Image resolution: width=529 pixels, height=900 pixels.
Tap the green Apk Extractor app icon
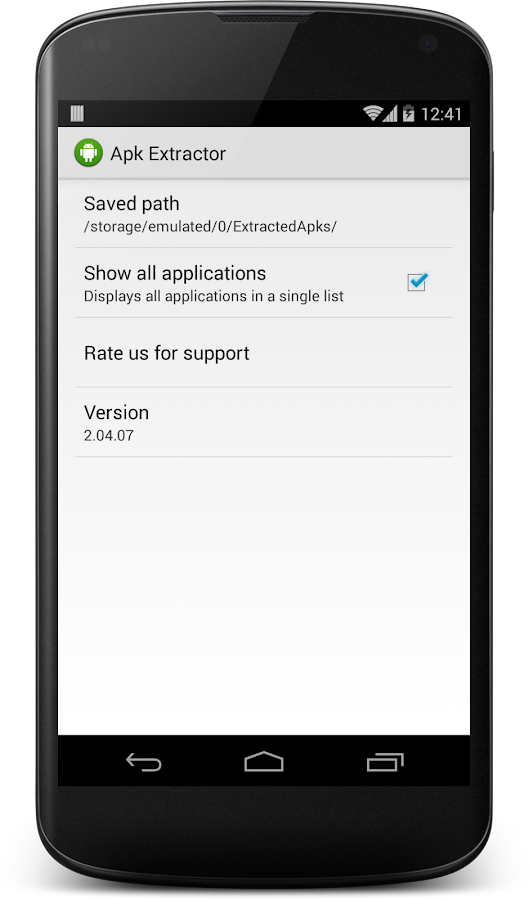(x=88, y=153)
